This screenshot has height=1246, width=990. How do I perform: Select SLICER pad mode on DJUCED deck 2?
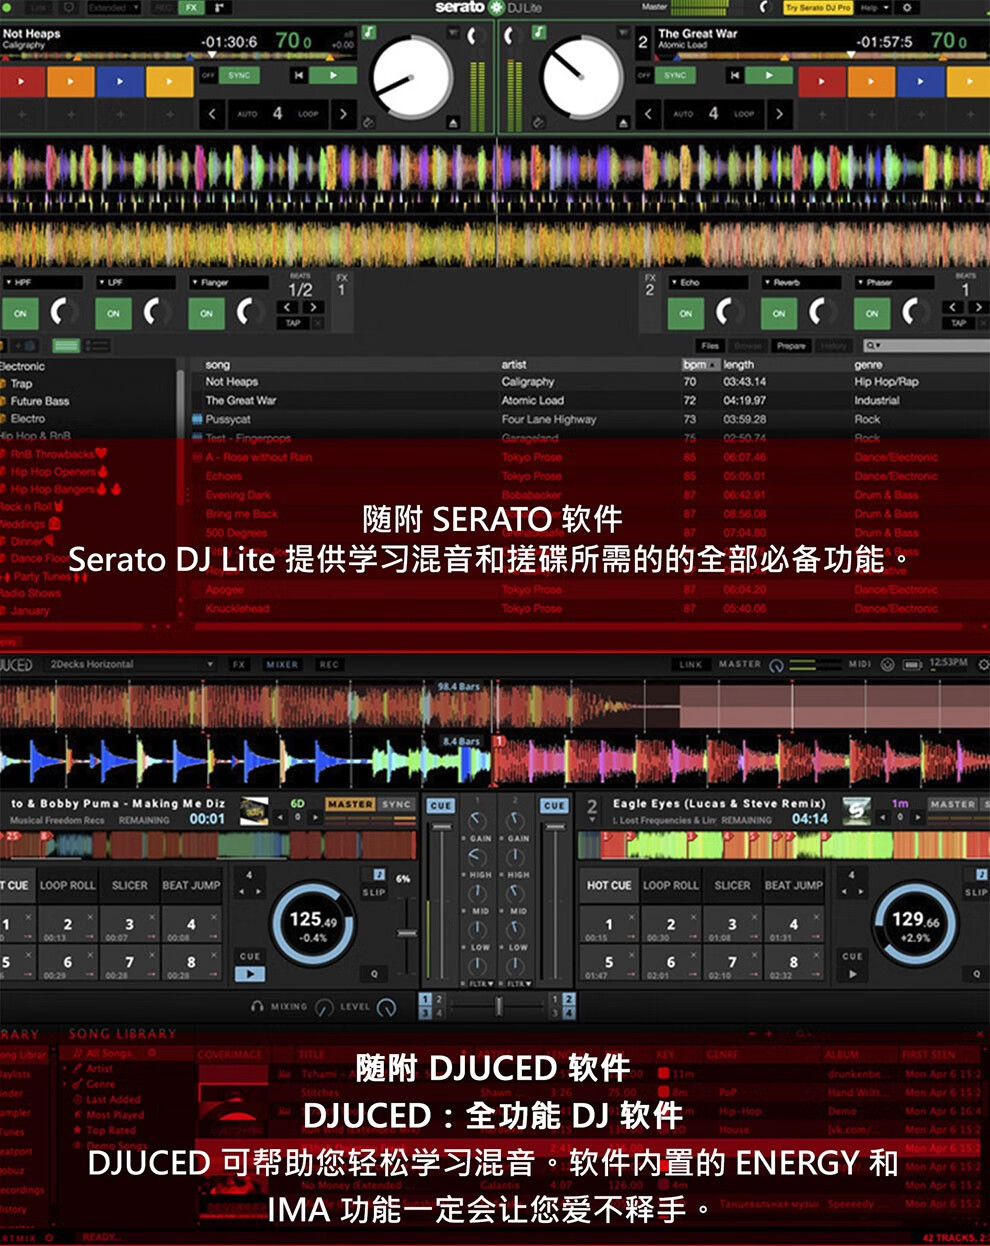(732, 885)
